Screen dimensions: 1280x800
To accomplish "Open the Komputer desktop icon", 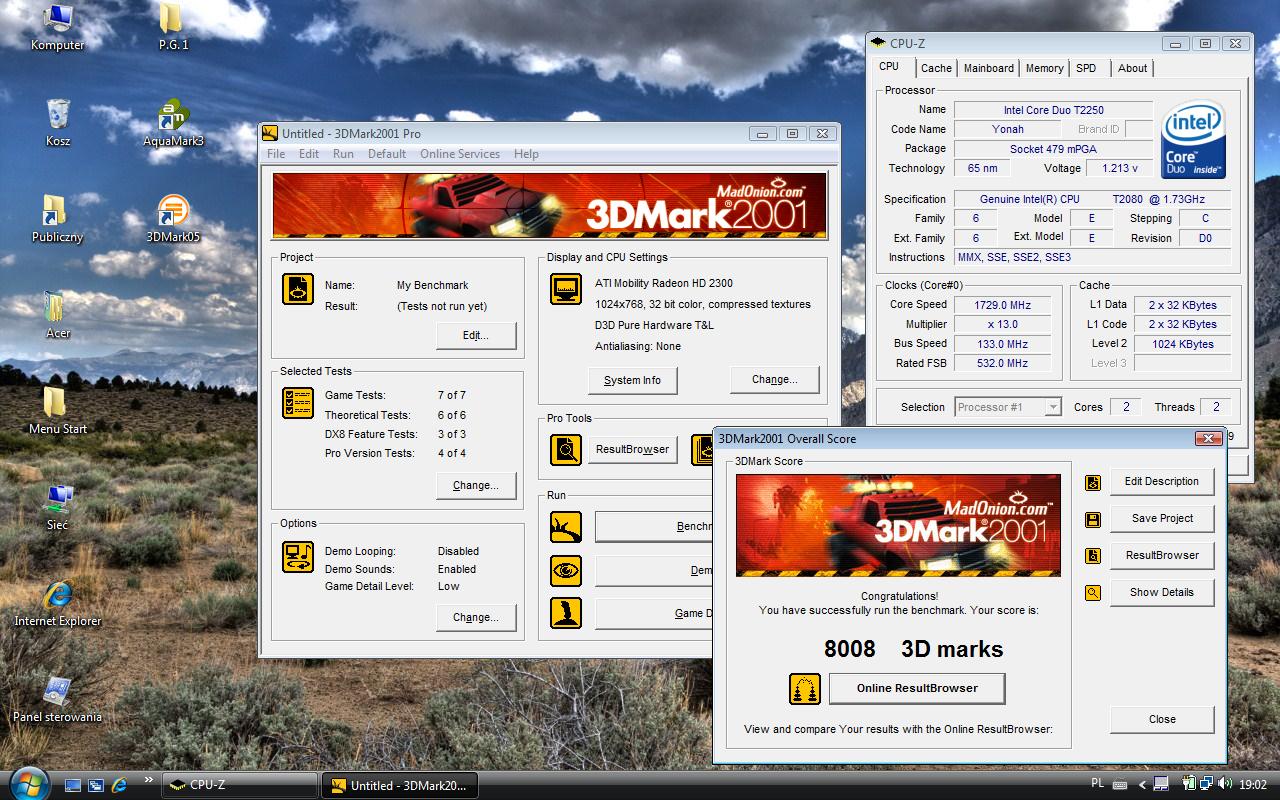I will coord(57,27).
